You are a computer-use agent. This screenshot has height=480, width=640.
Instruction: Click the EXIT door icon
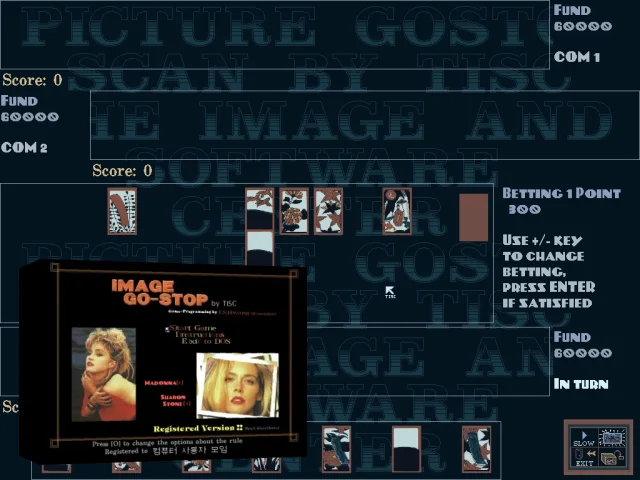click(584, 458)
